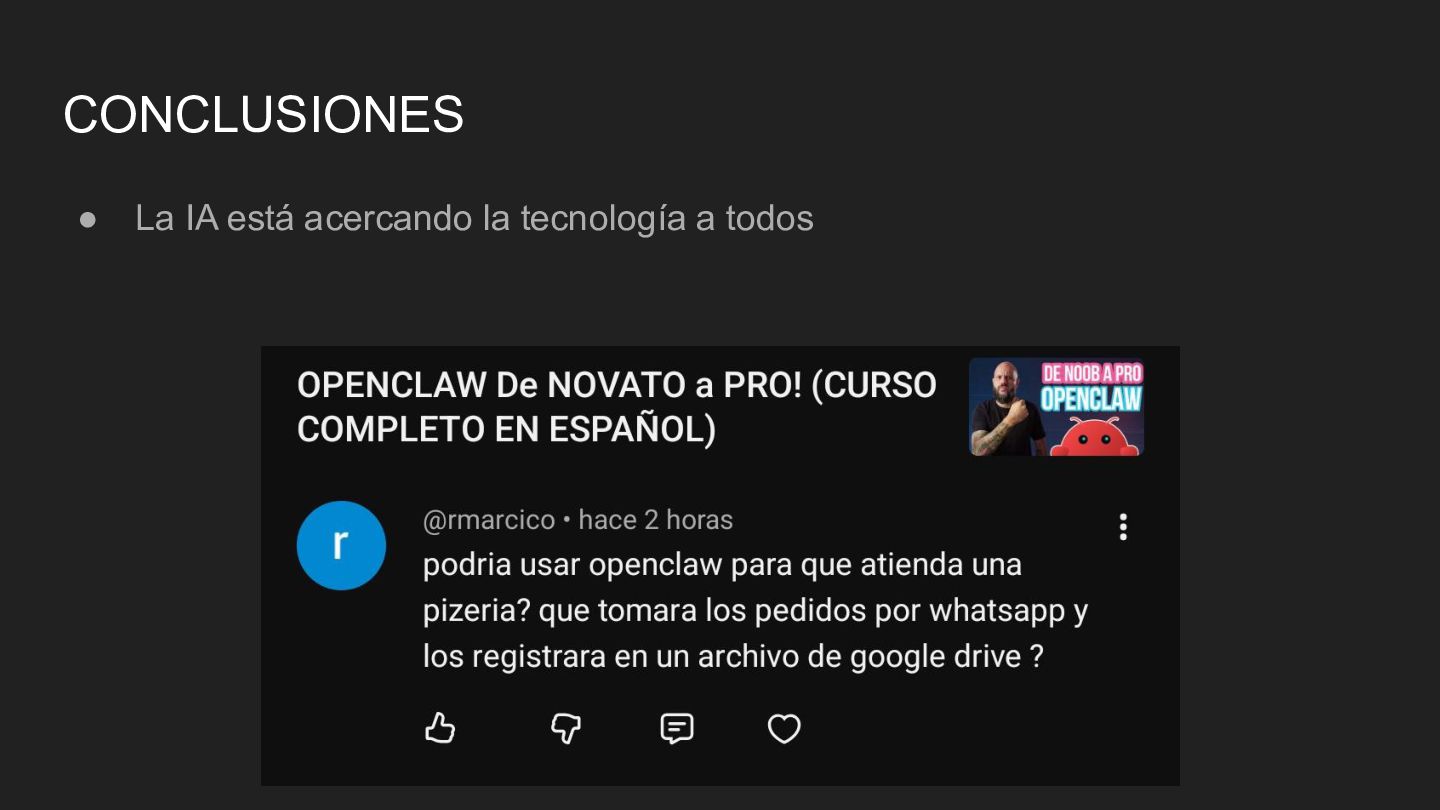Click the comment line mentioning "pedidos por whatsapp"
Image resolution: width=1440 pixels, height=810 pixels.
755,610
